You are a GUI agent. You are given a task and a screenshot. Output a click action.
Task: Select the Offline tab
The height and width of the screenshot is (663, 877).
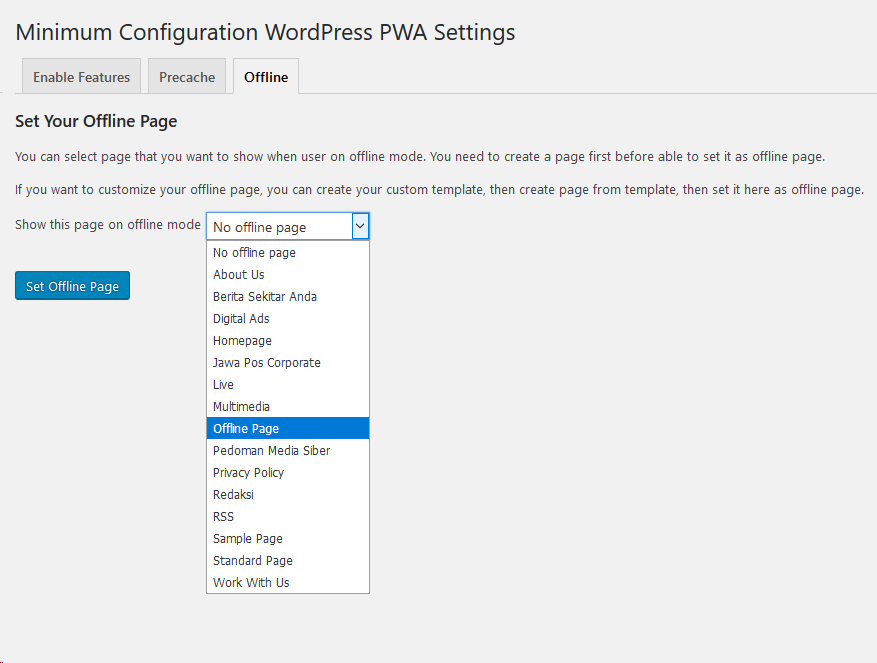point(266,77)
